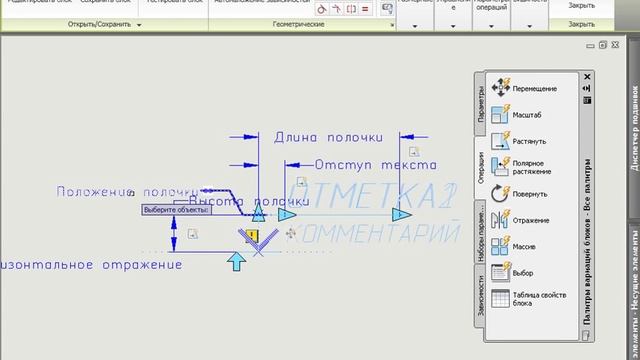
Task: Click the upward cyan flip grip arrow
Action: click(236, 261)
